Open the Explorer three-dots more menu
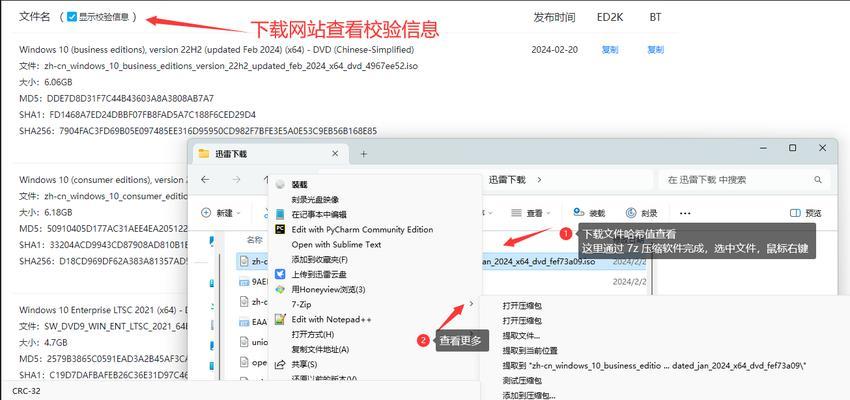 point(685,213)
